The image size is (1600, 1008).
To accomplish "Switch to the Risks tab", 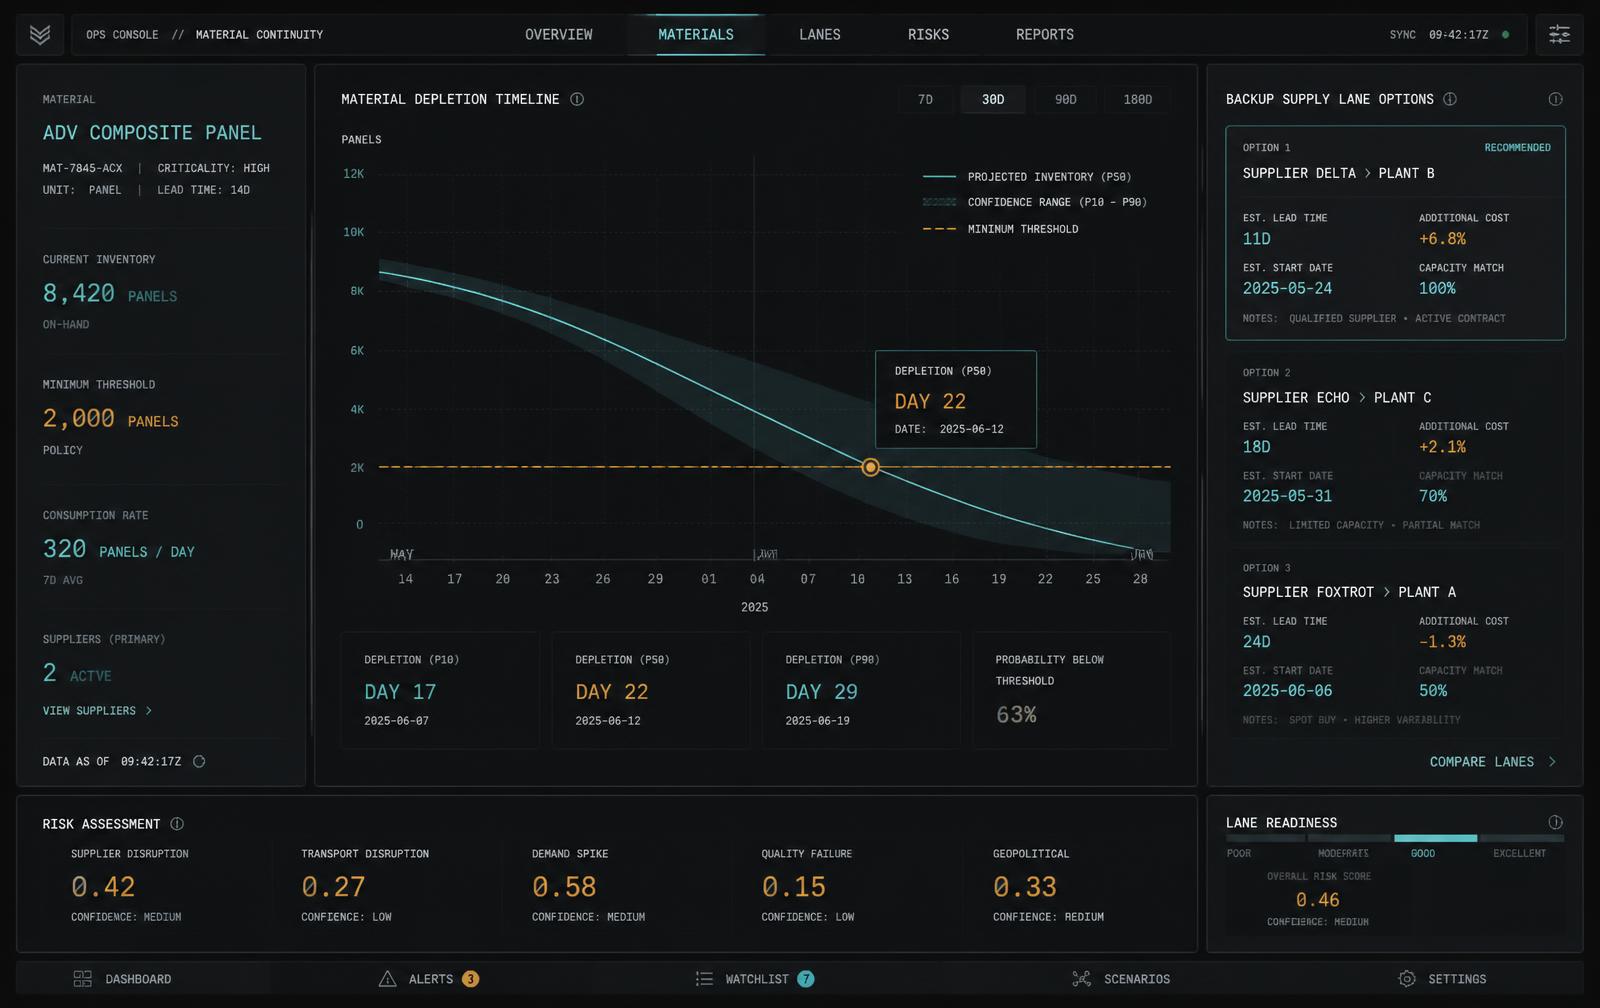I will point(928,35).
